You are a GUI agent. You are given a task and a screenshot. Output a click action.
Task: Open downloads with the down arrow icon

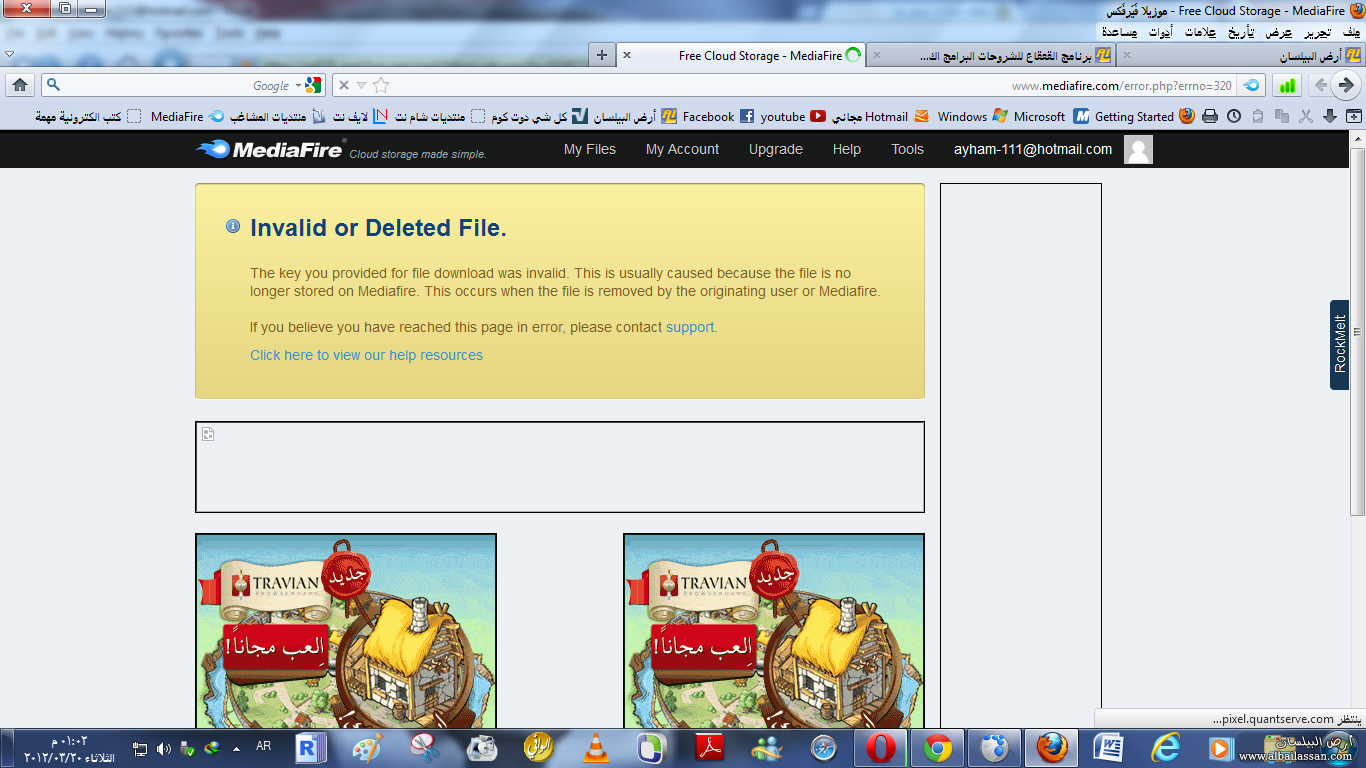pyautogui.click(x=1330, y=116)
